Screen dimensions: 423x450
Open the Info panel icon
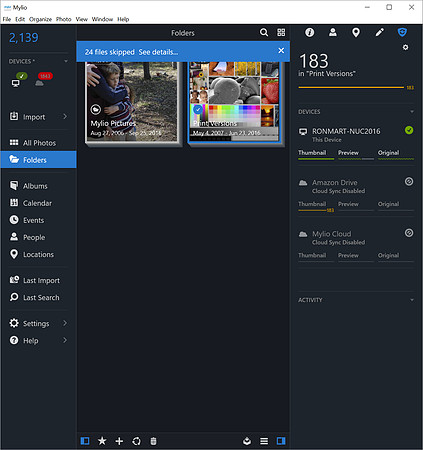[x=310, y=32]
